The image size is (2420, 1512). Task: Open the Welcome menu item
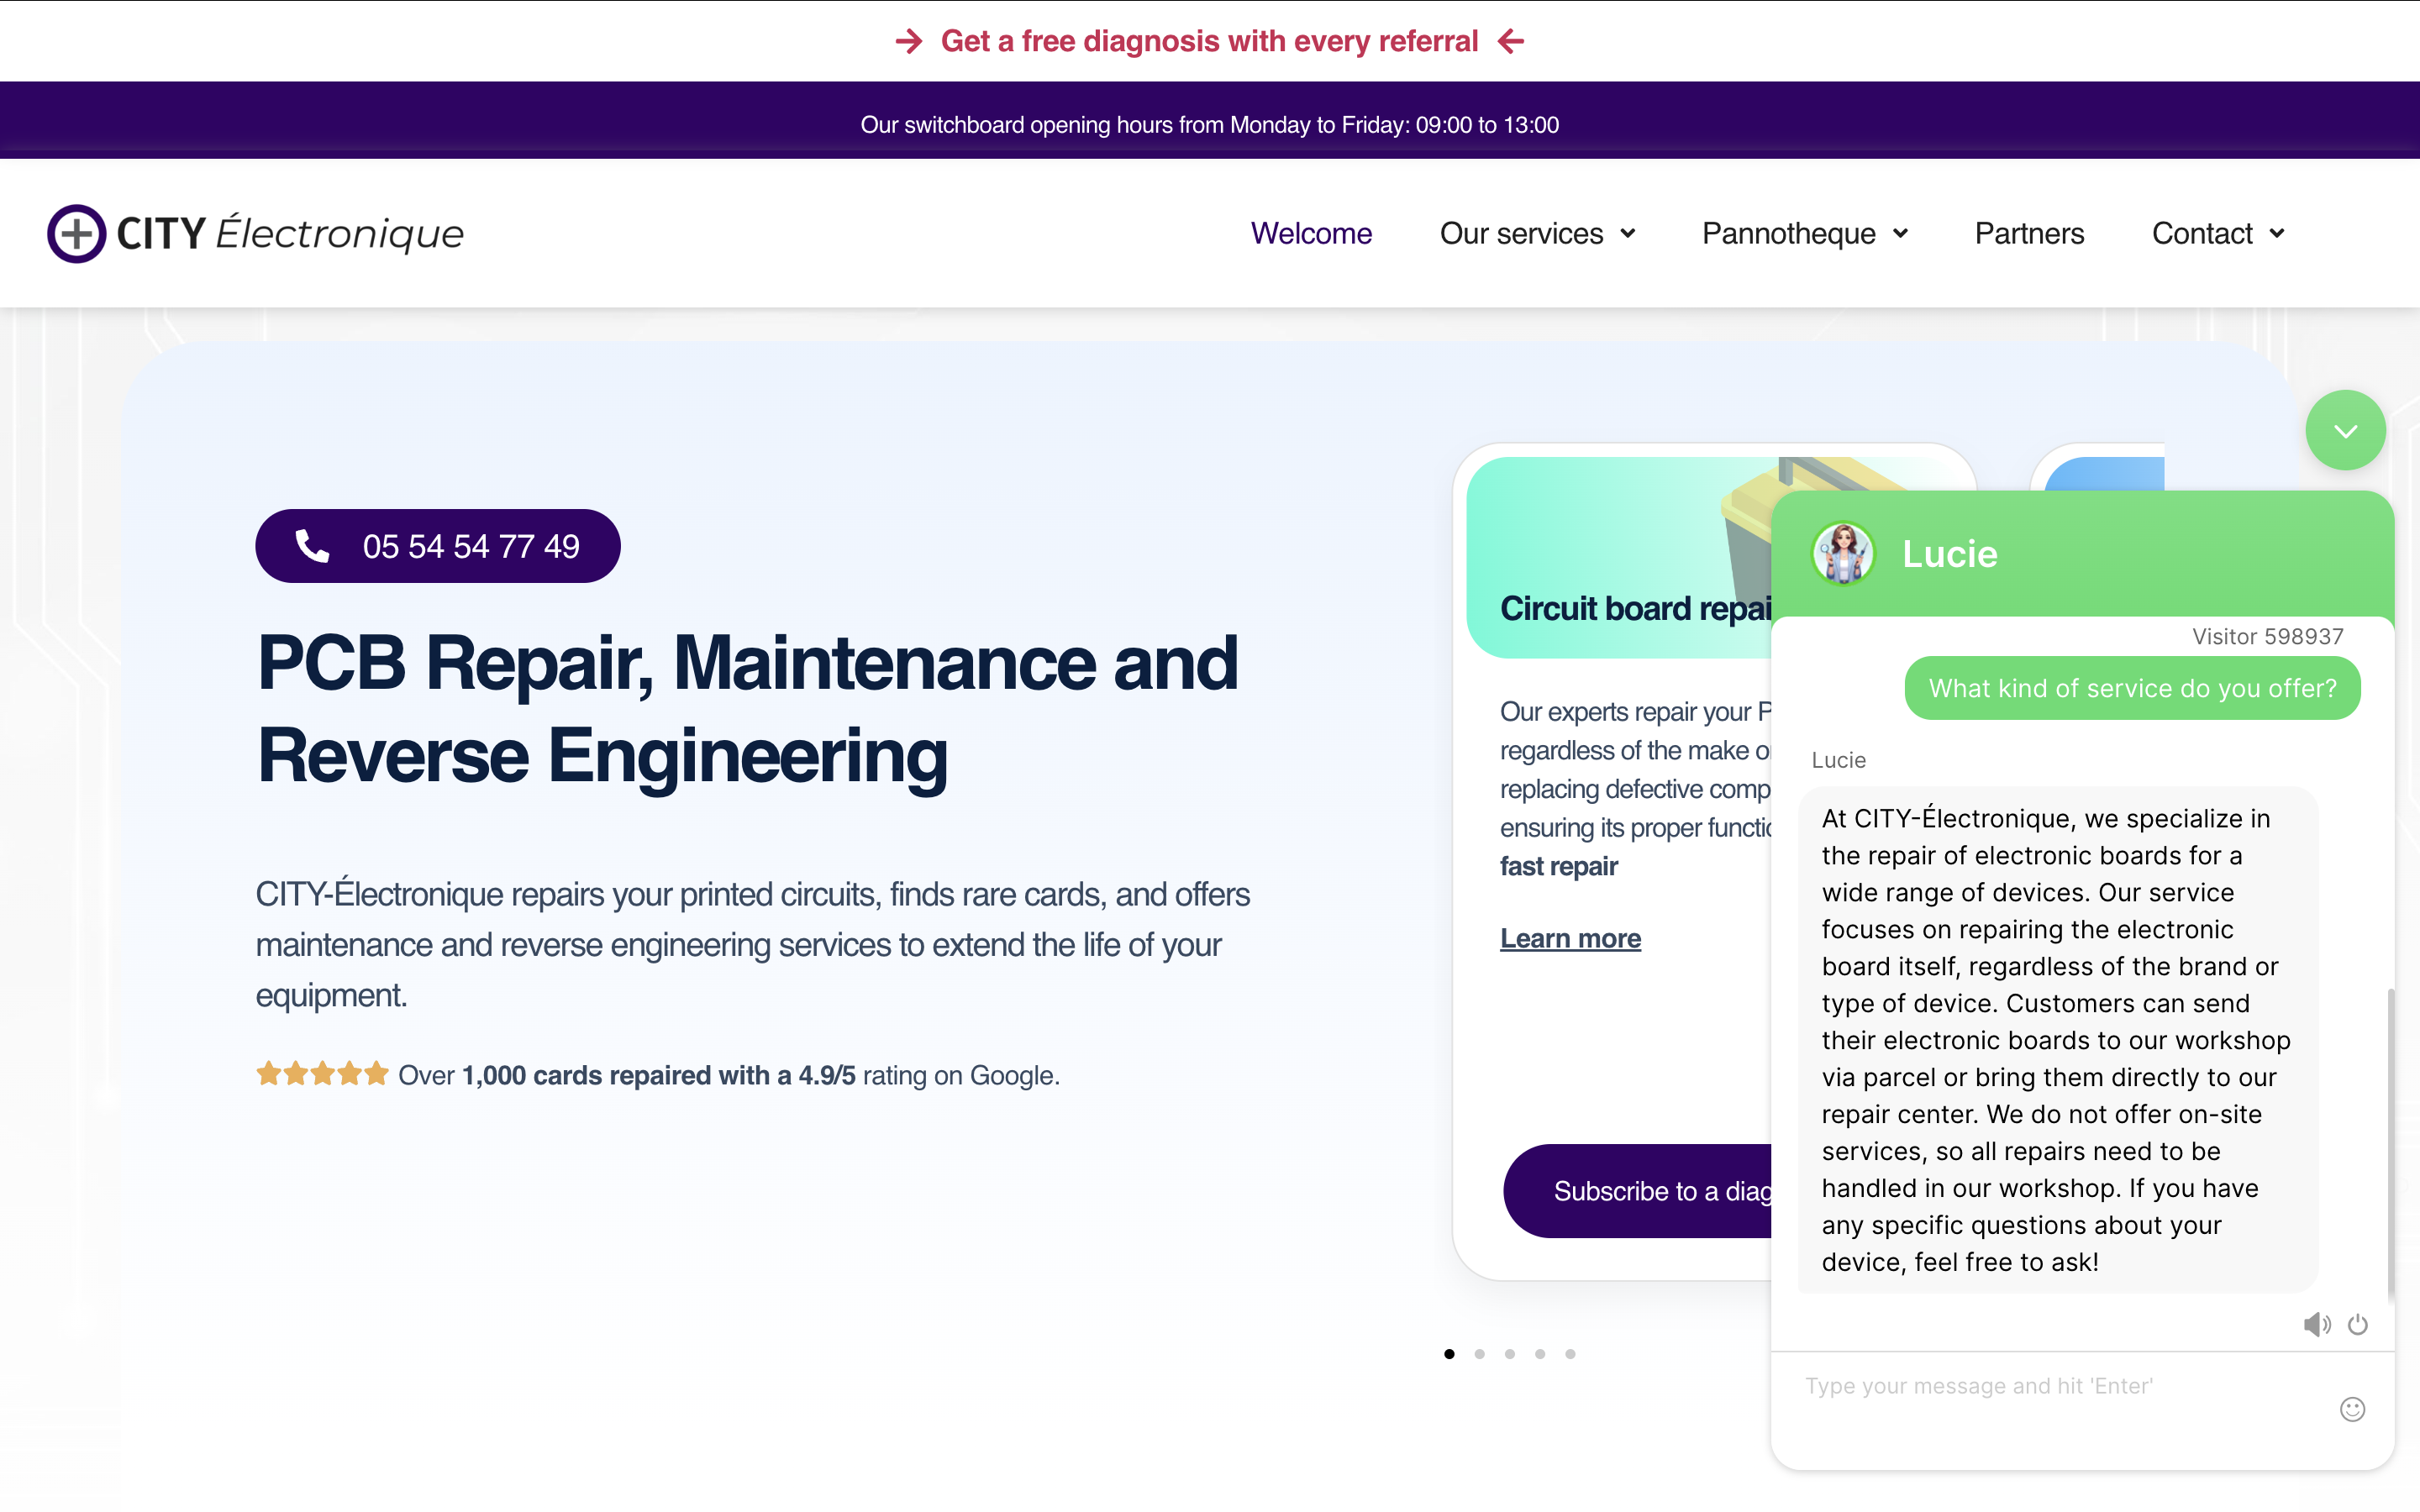click(x=1311, y=233)
